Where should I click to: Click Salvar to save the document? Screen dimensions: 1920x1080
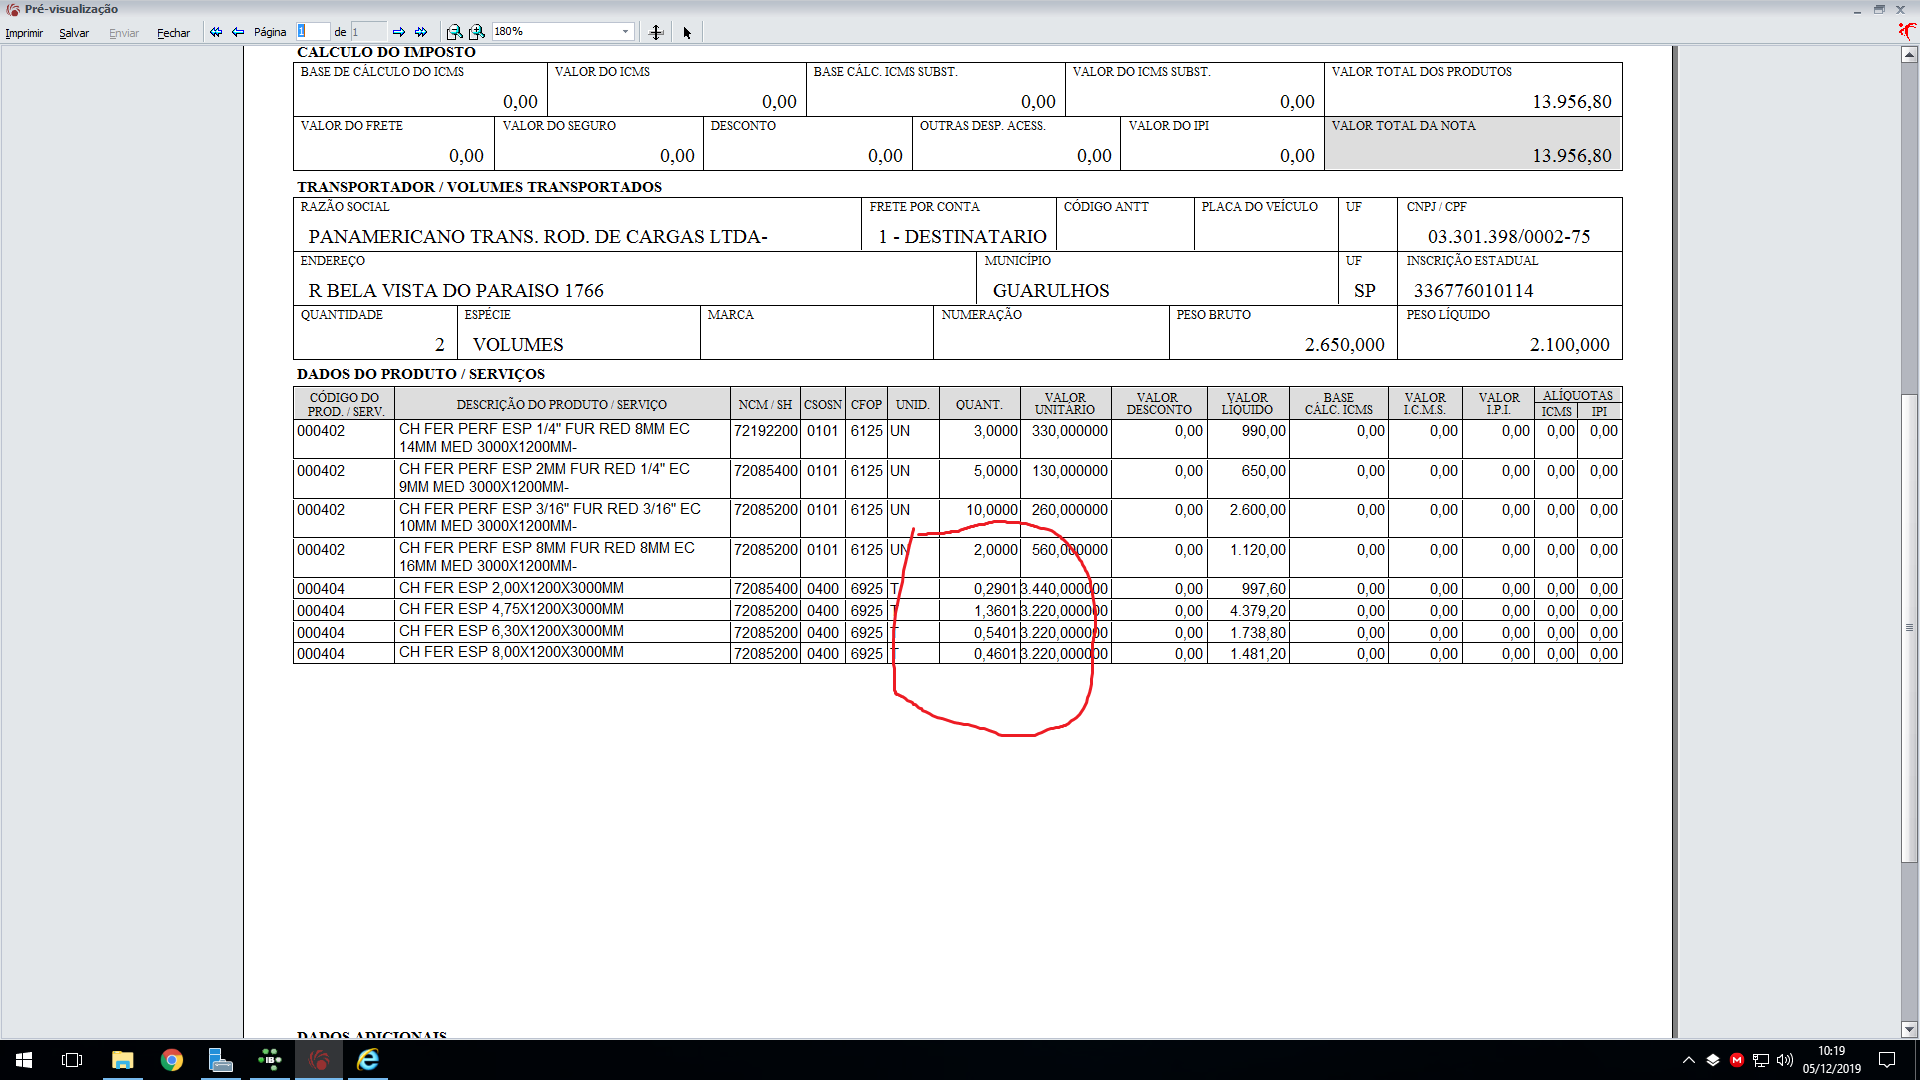(x=74, y=33)
